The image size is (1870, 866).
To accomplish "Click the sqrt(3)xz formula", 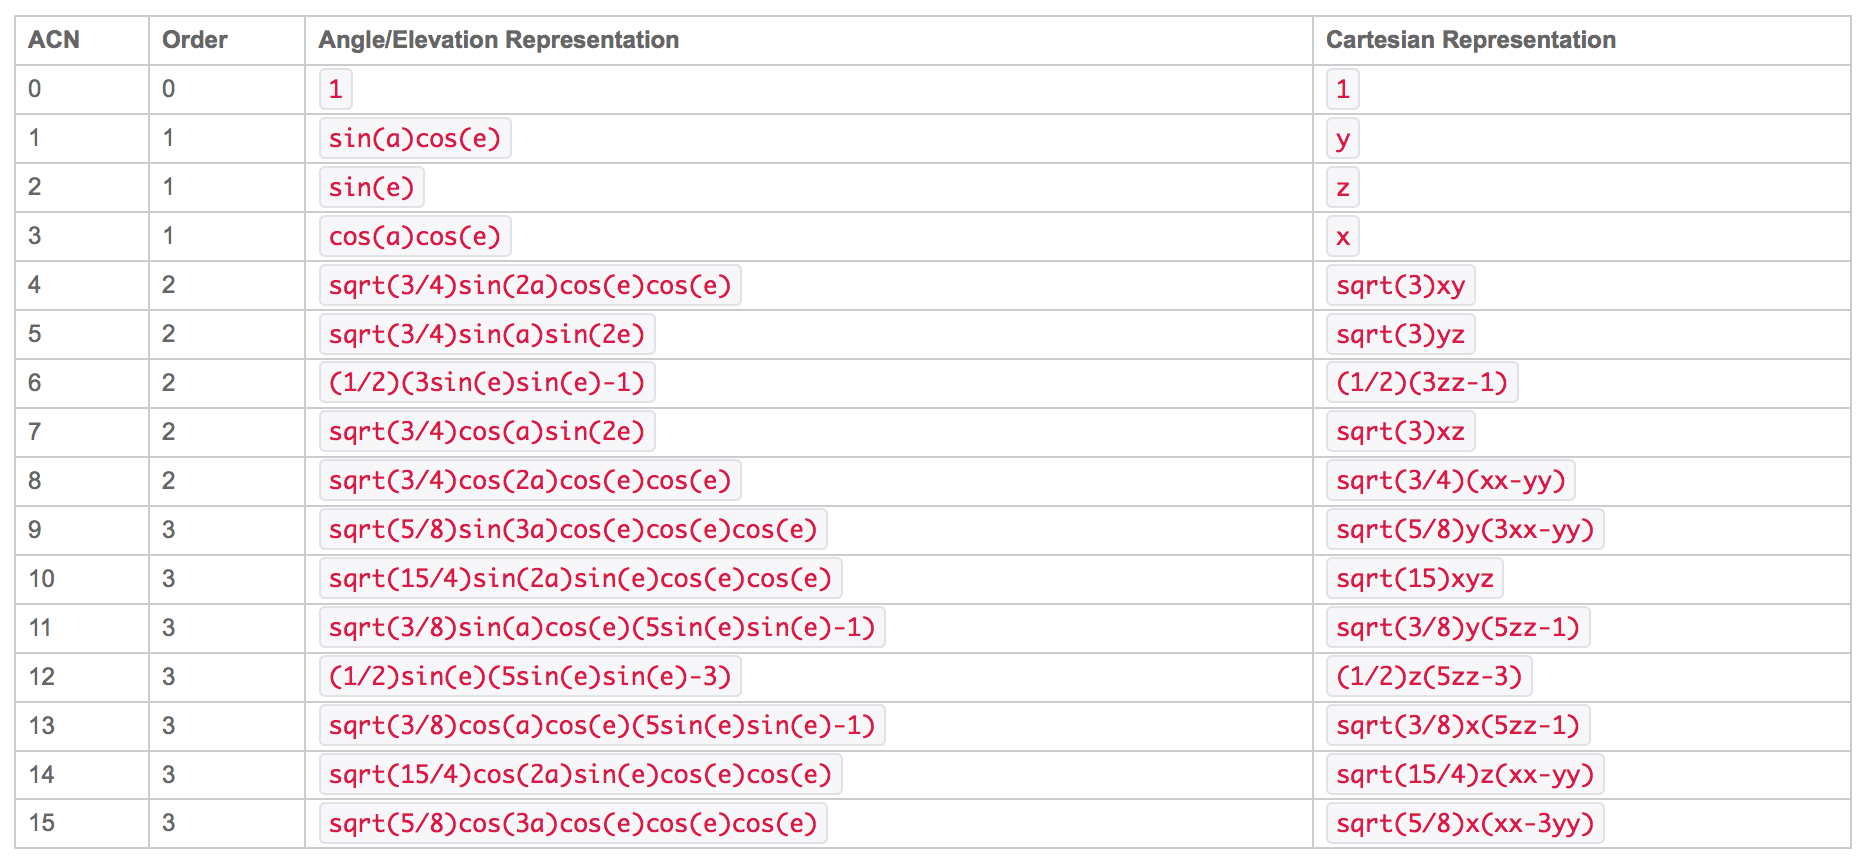I will [x=1400, y=431].
